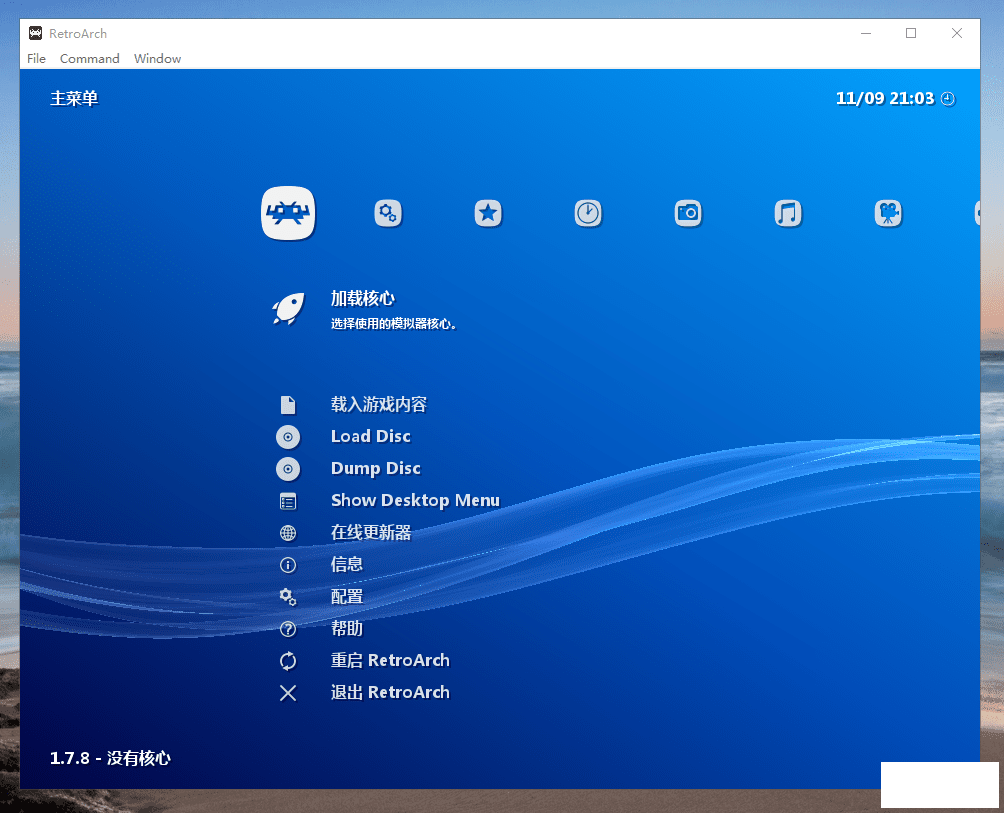The width and height of the screenshot is (1004, 813).
Task: Open the Video camera tab icon
Action: pyautogui.click(x=887, y=213)
